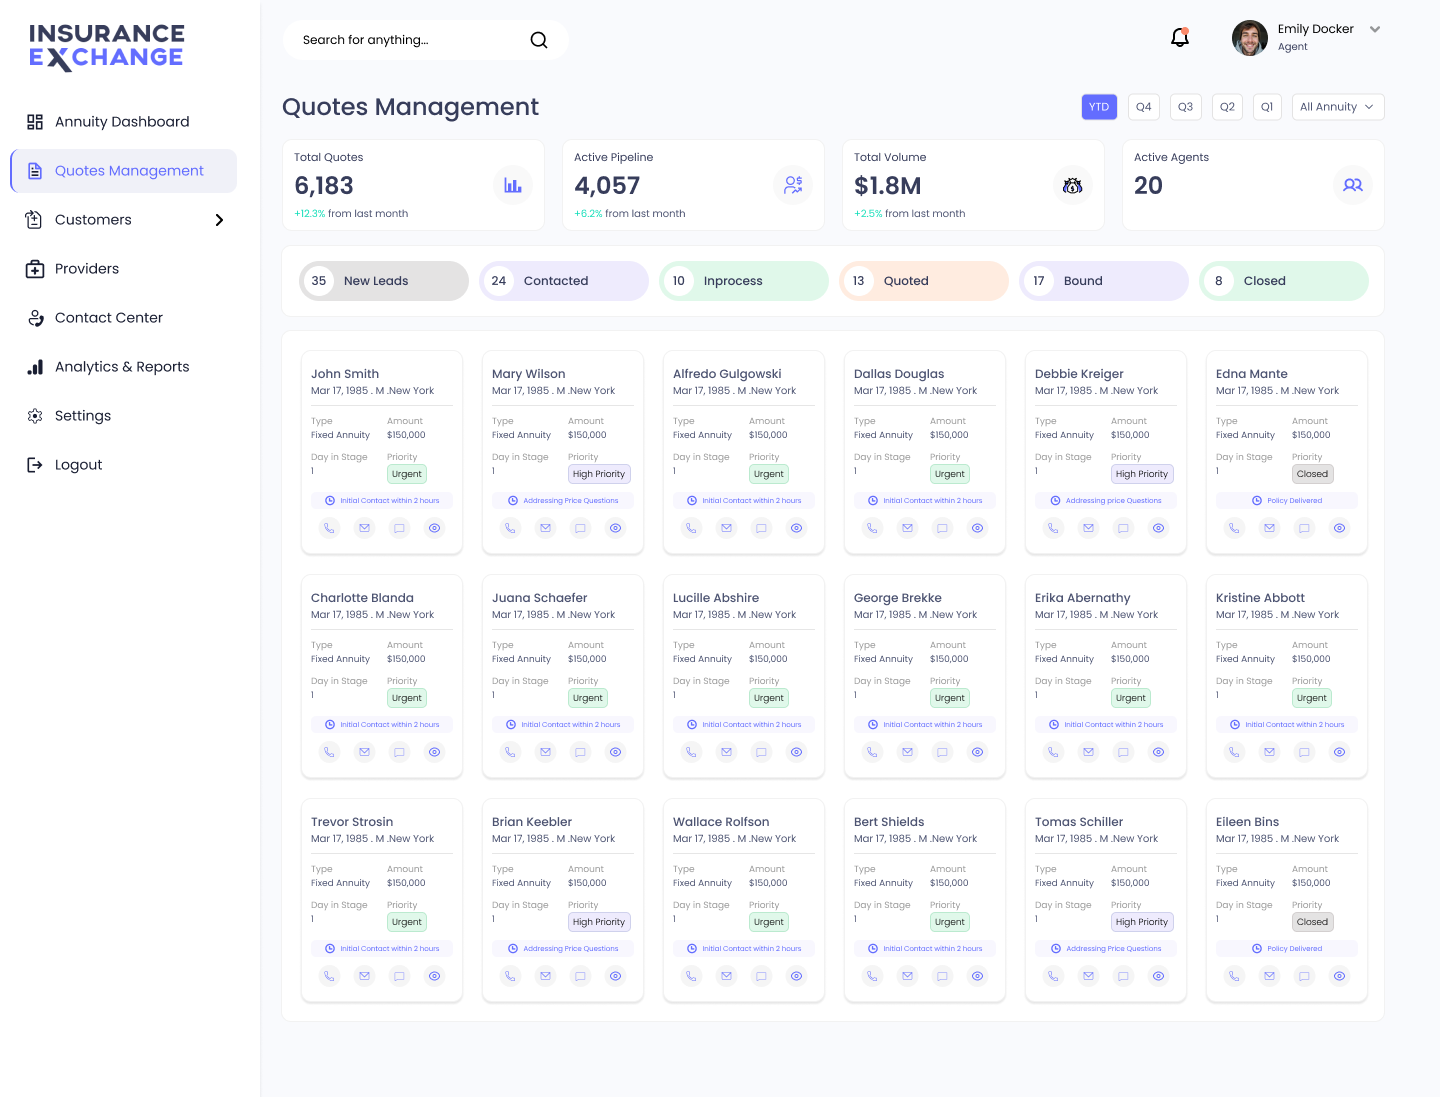The height and width of the screenshot is (1097, 1440).
Task: Open message icon on Wallace Rolfson card
Action: click(x=761, y=976)
